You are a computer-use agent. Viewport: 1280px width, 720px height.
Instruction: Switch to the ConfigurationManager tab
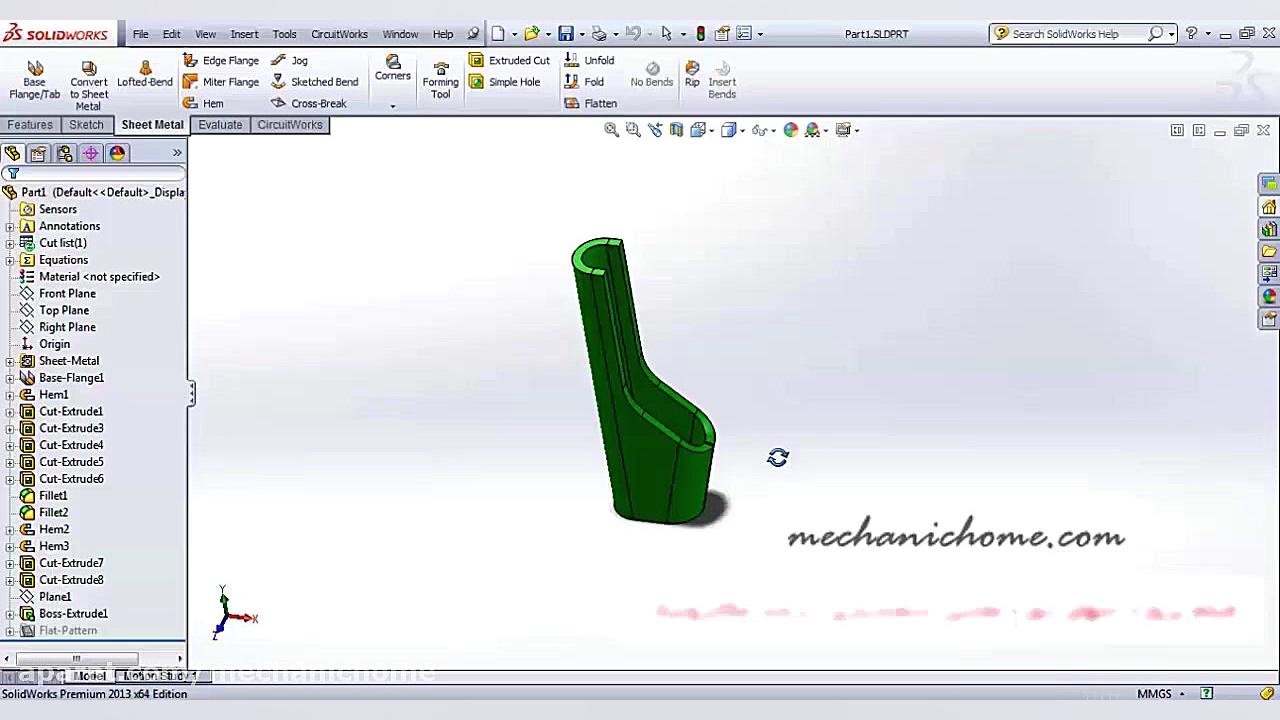coord(64,153)
